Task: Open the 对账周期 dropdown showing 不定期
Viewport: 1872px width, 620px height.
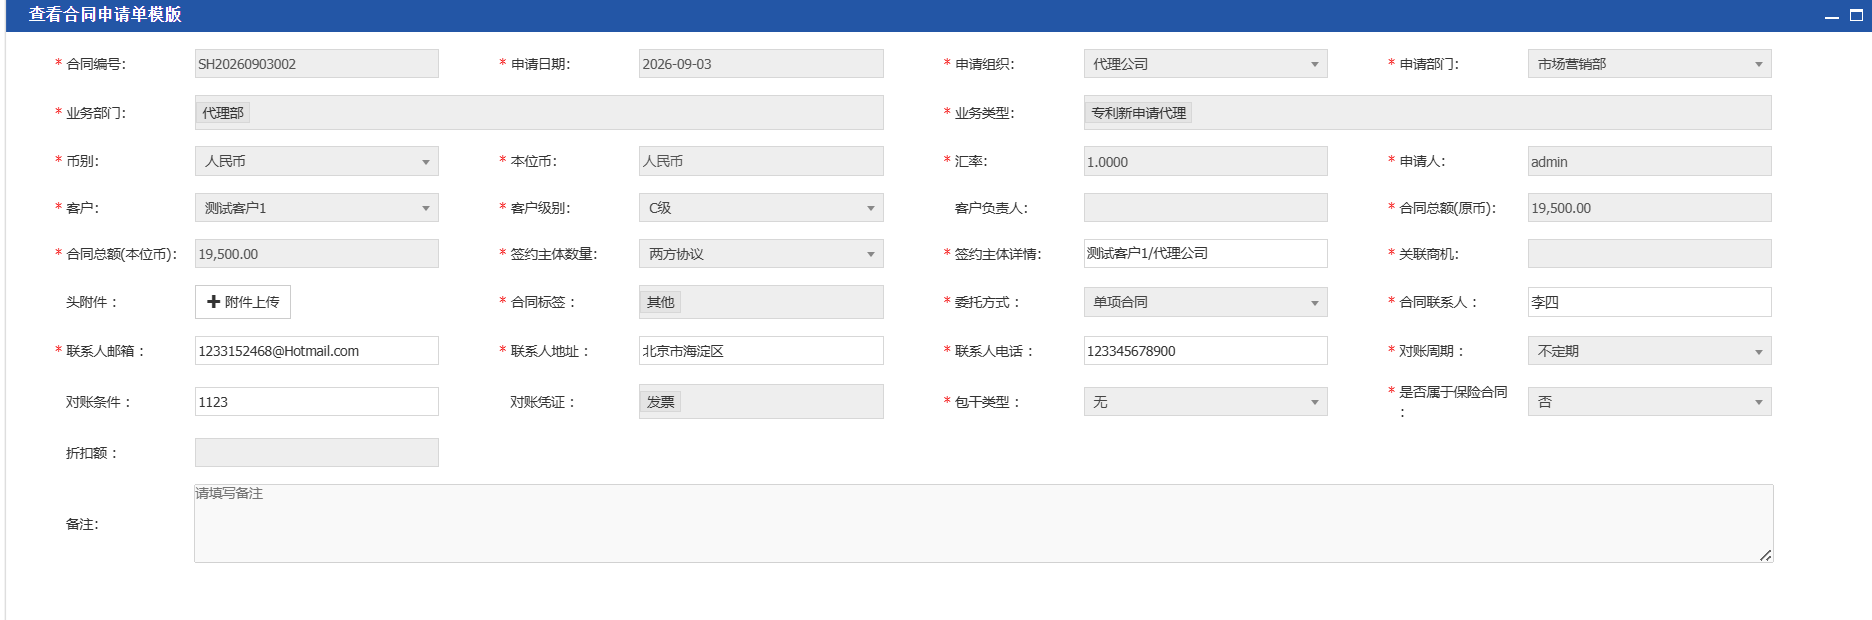Action: pos(1649,351)
